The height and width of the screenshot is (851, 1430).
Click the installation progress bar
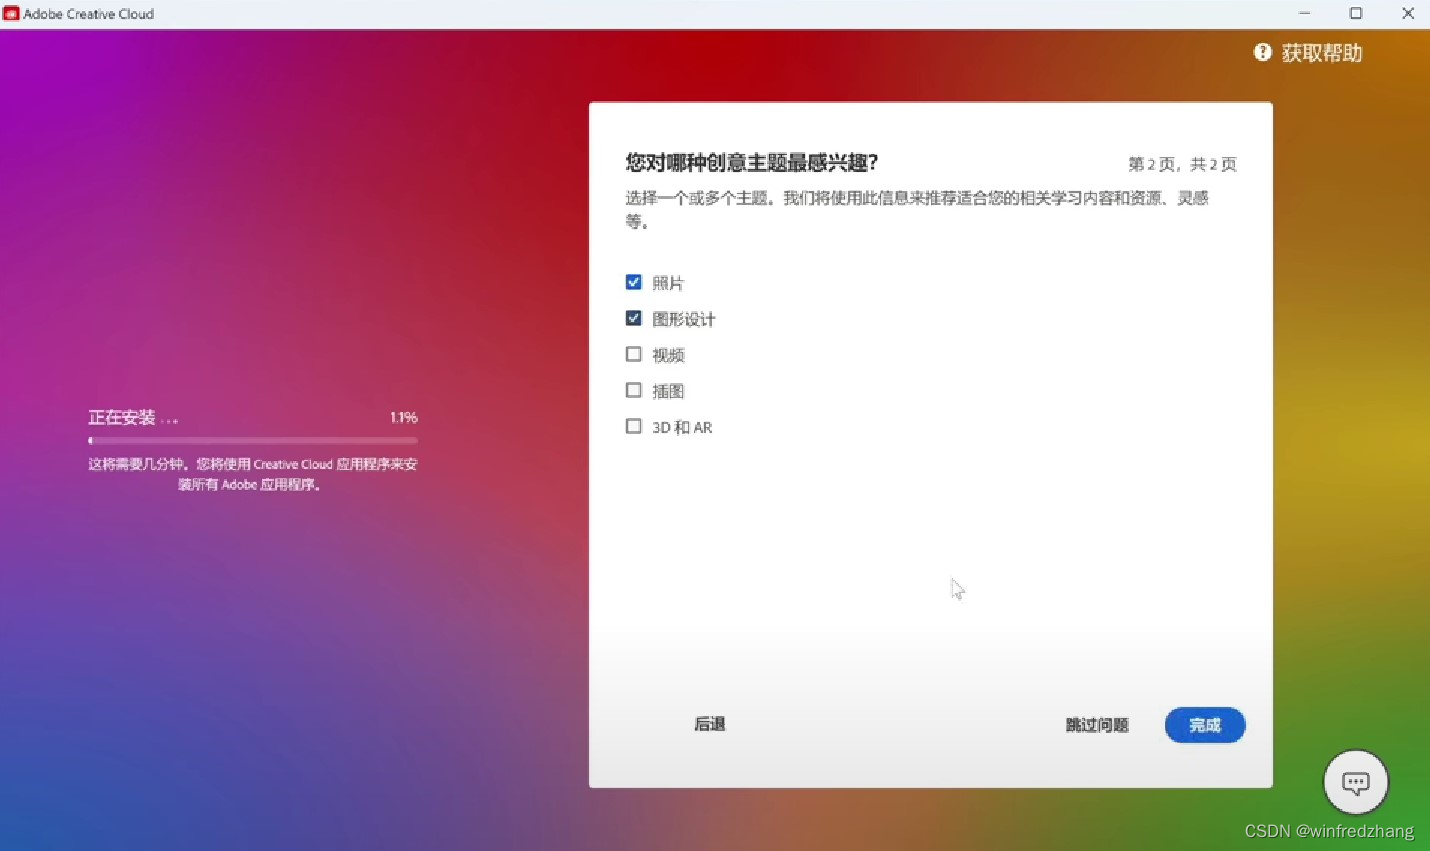(253, 440)
